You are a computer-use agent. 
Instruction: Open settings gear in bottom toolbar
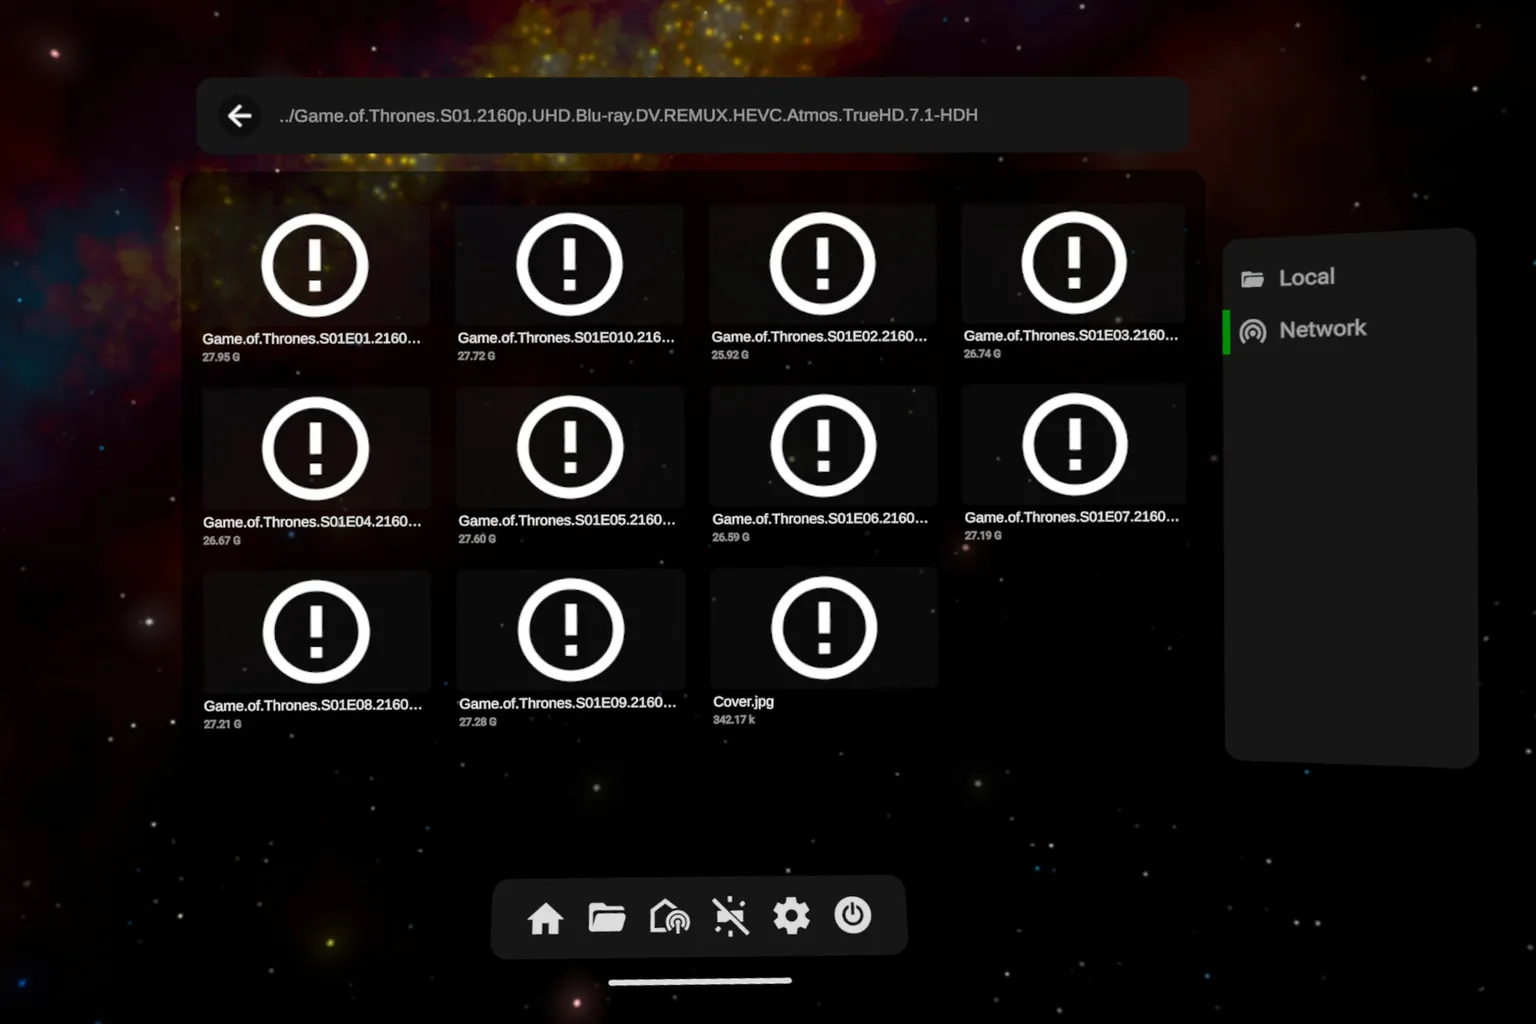(x=791, y=916)
